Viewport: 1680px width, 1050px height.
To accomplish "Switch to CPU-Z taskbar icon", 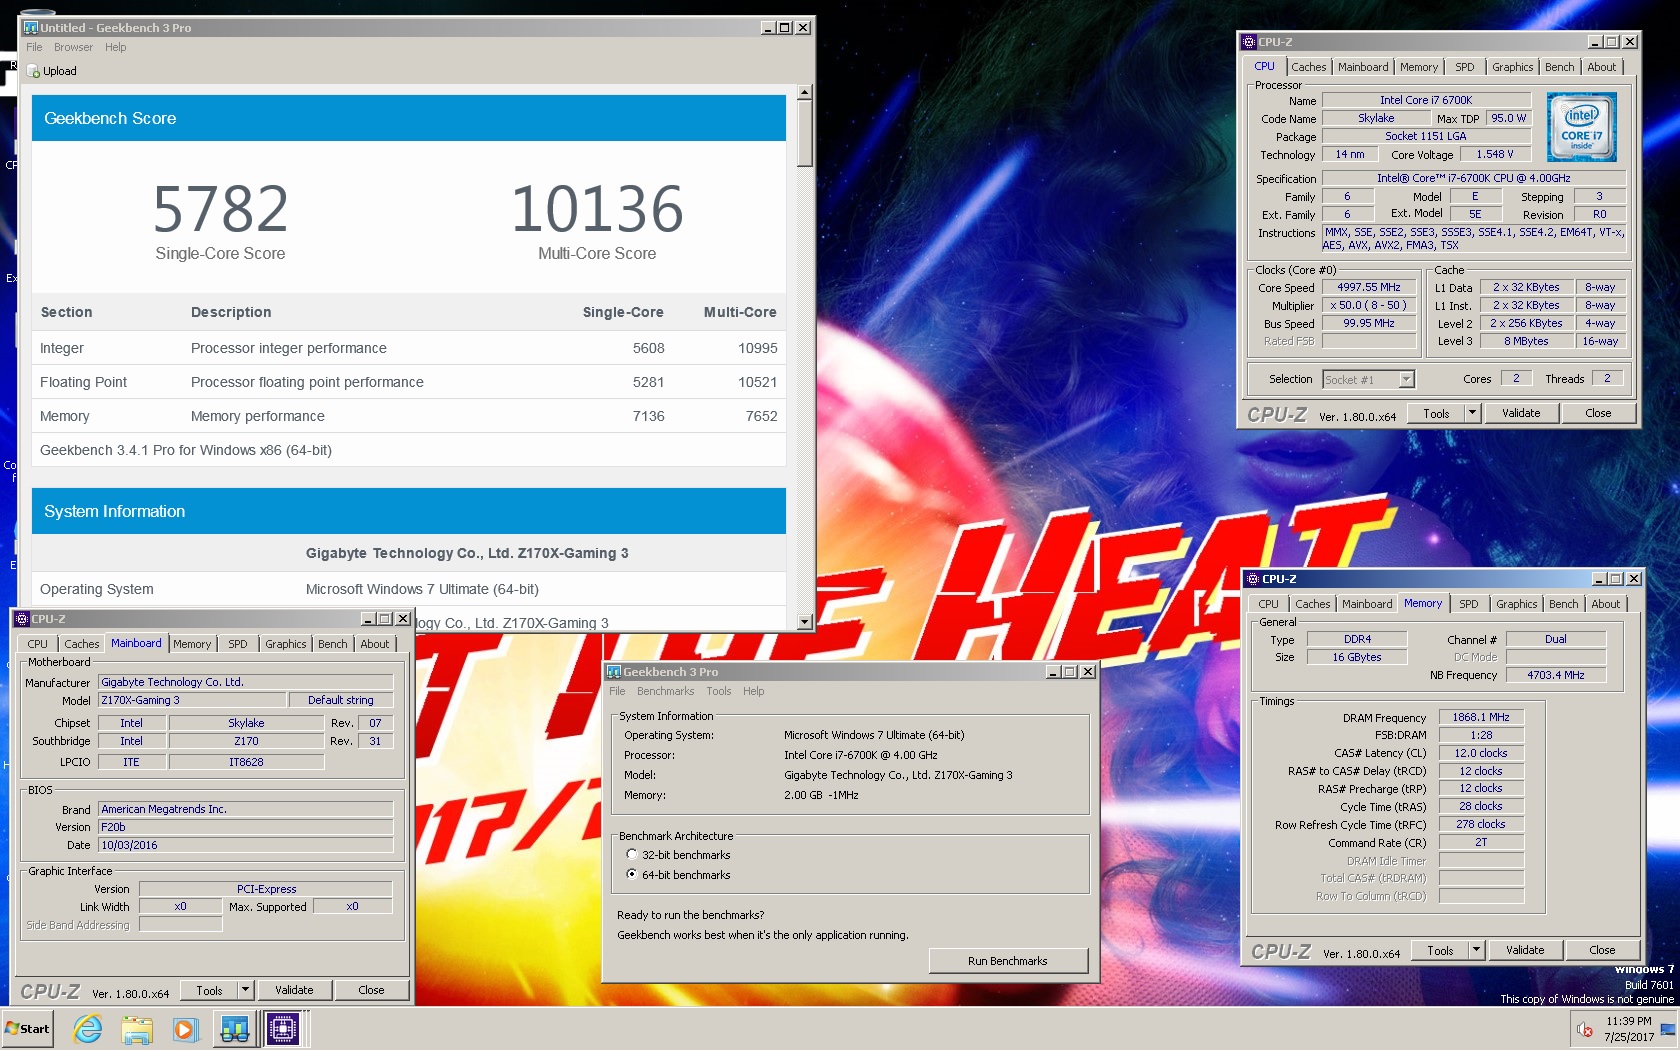I will (283, 1028).
